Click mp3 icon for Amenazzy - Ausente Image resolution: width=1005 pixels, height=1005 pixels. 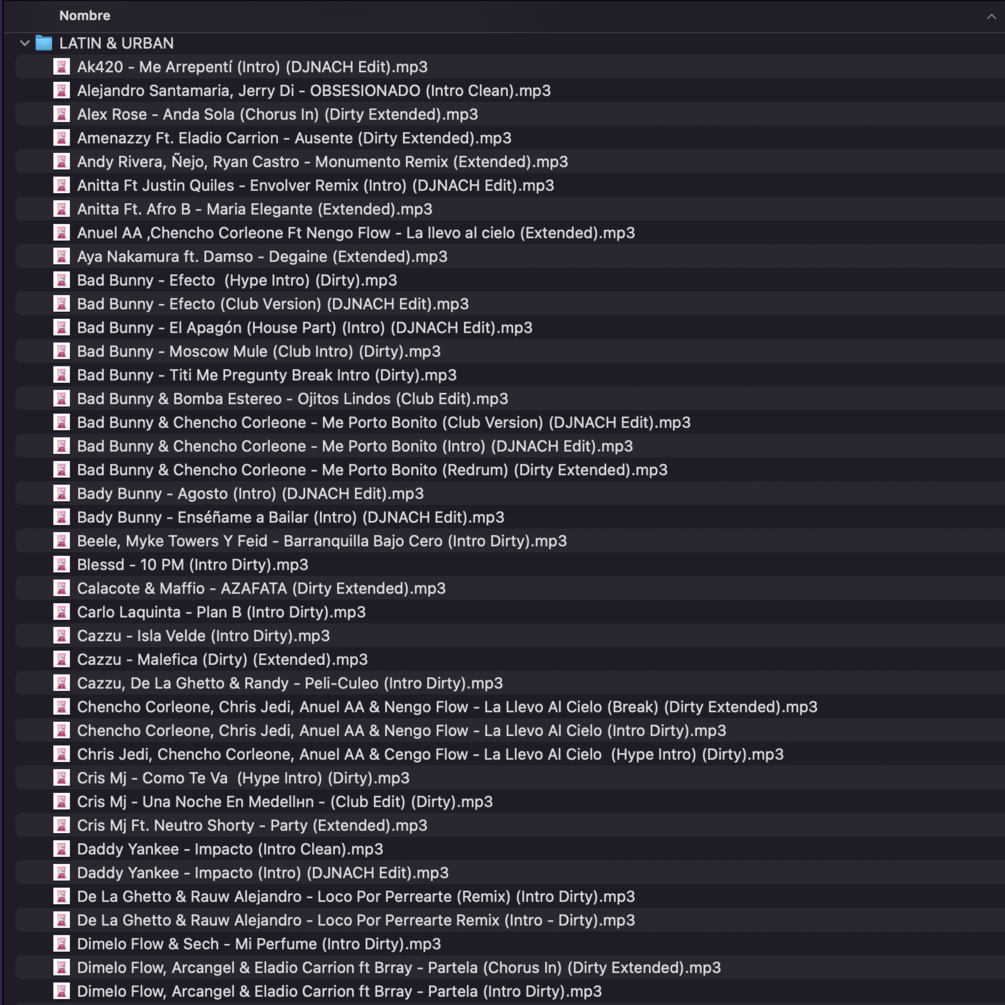coord(62,138)
